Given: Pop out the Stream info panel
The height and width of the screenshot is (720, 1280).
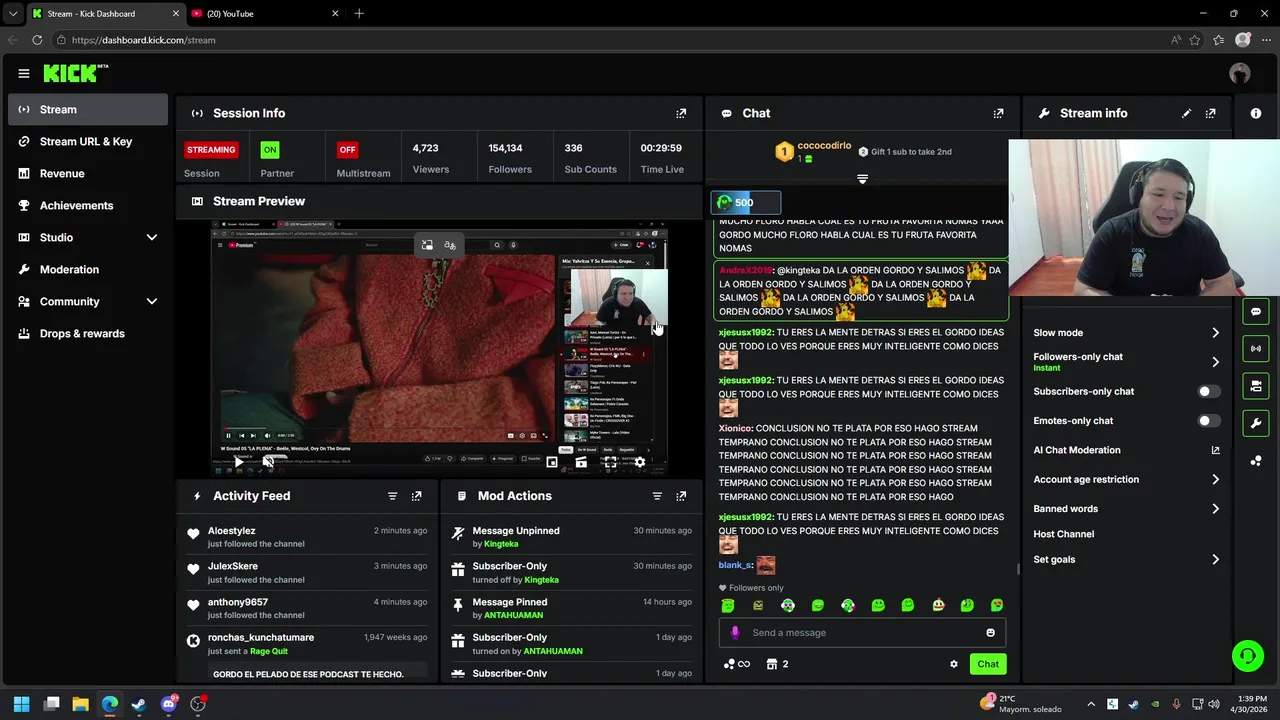Looking at the screenshot, I should click(1210, 113).
